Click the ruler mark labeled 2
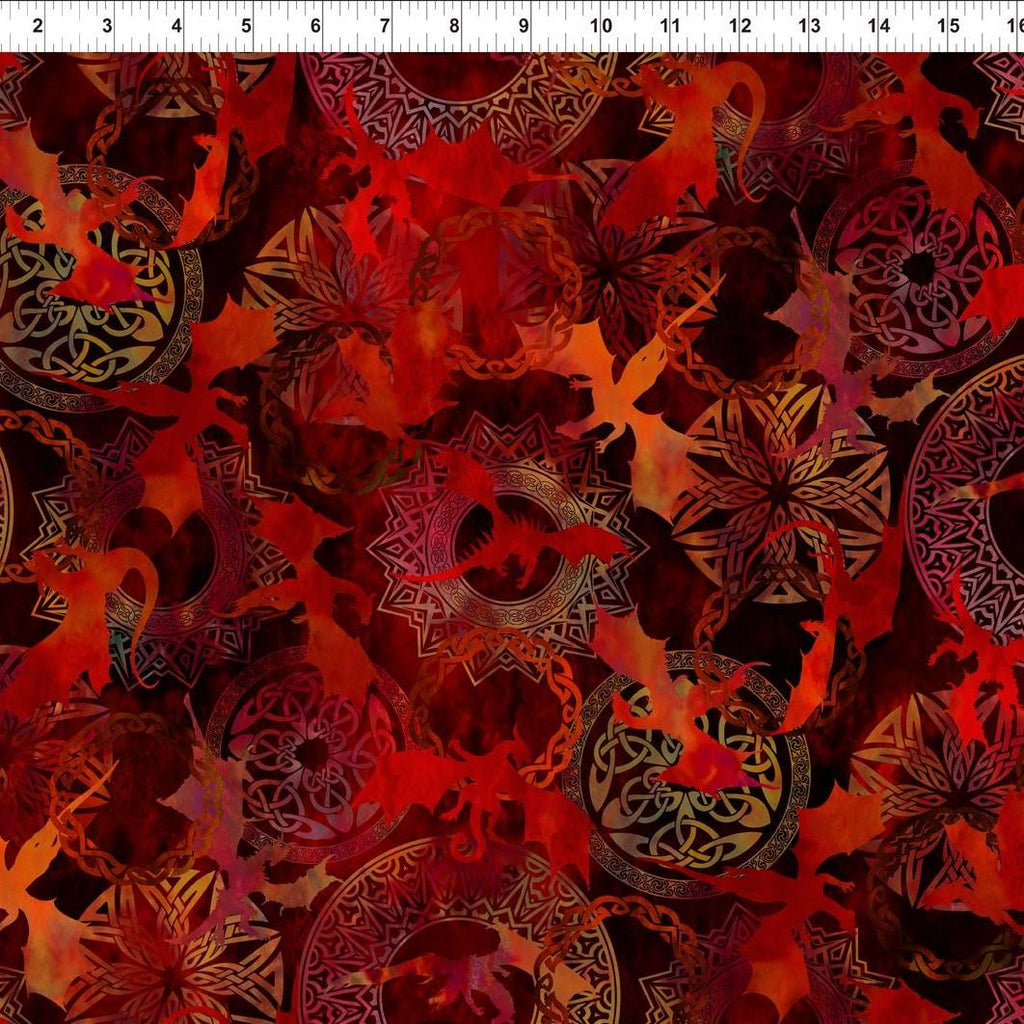Image resolution: width=1024 pixels, height=1024 pixels. (x=37, y=26)
